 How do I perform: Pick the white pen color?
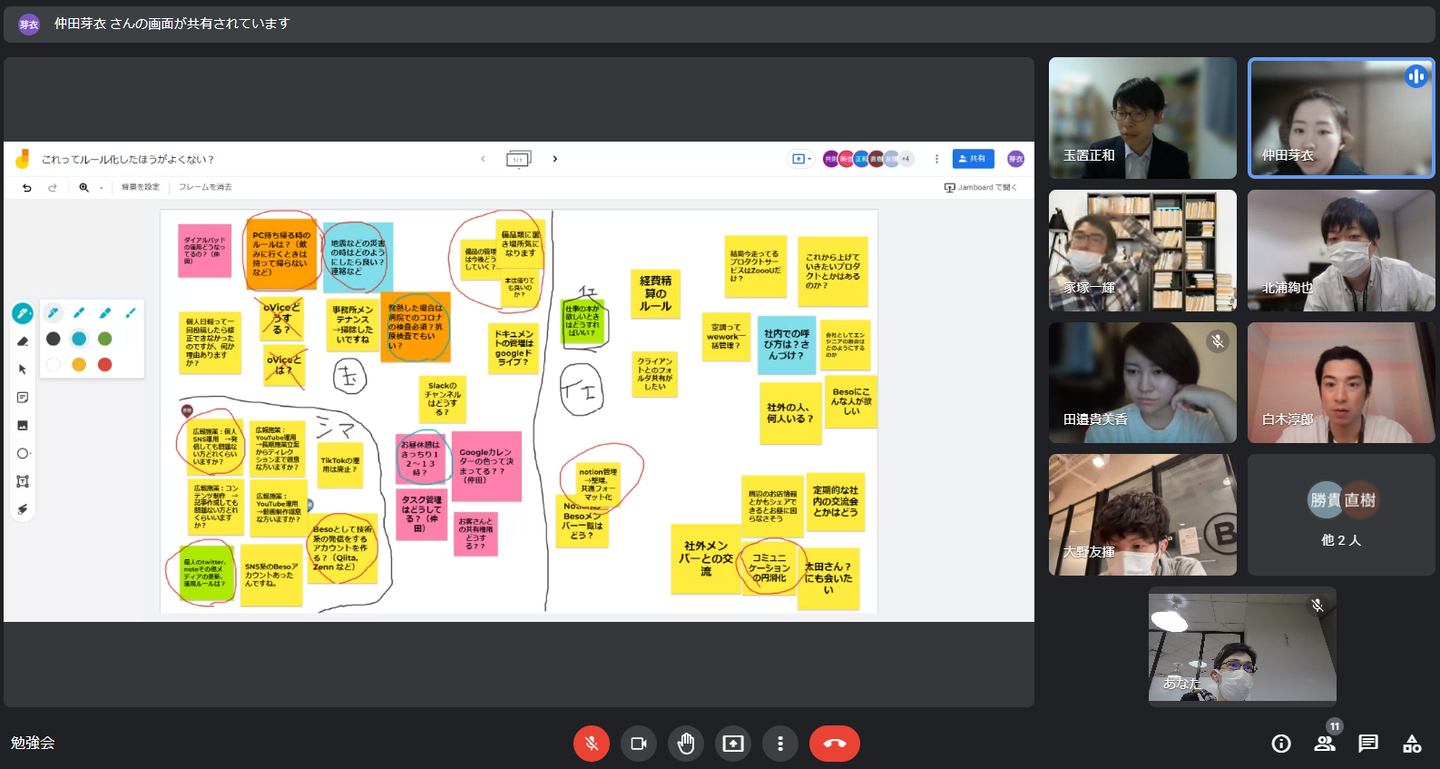(x=53, y=365)
